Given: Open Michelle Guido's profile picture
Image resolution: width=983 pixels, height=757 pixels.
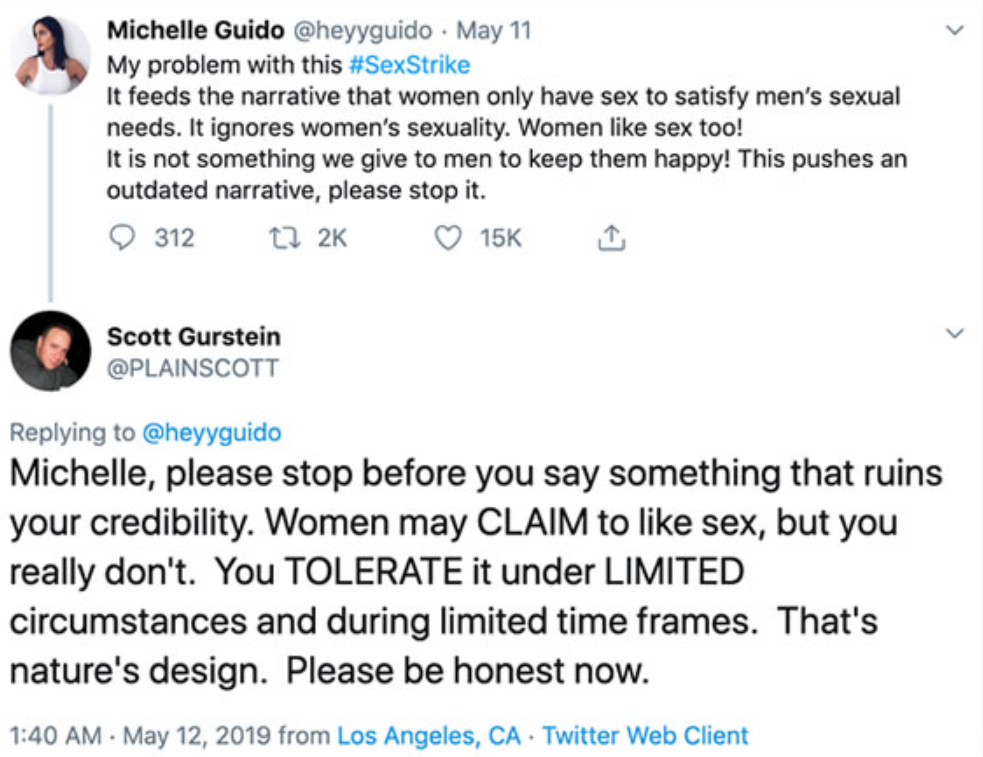Looking at the screenshot, I should tap(50, 56).
